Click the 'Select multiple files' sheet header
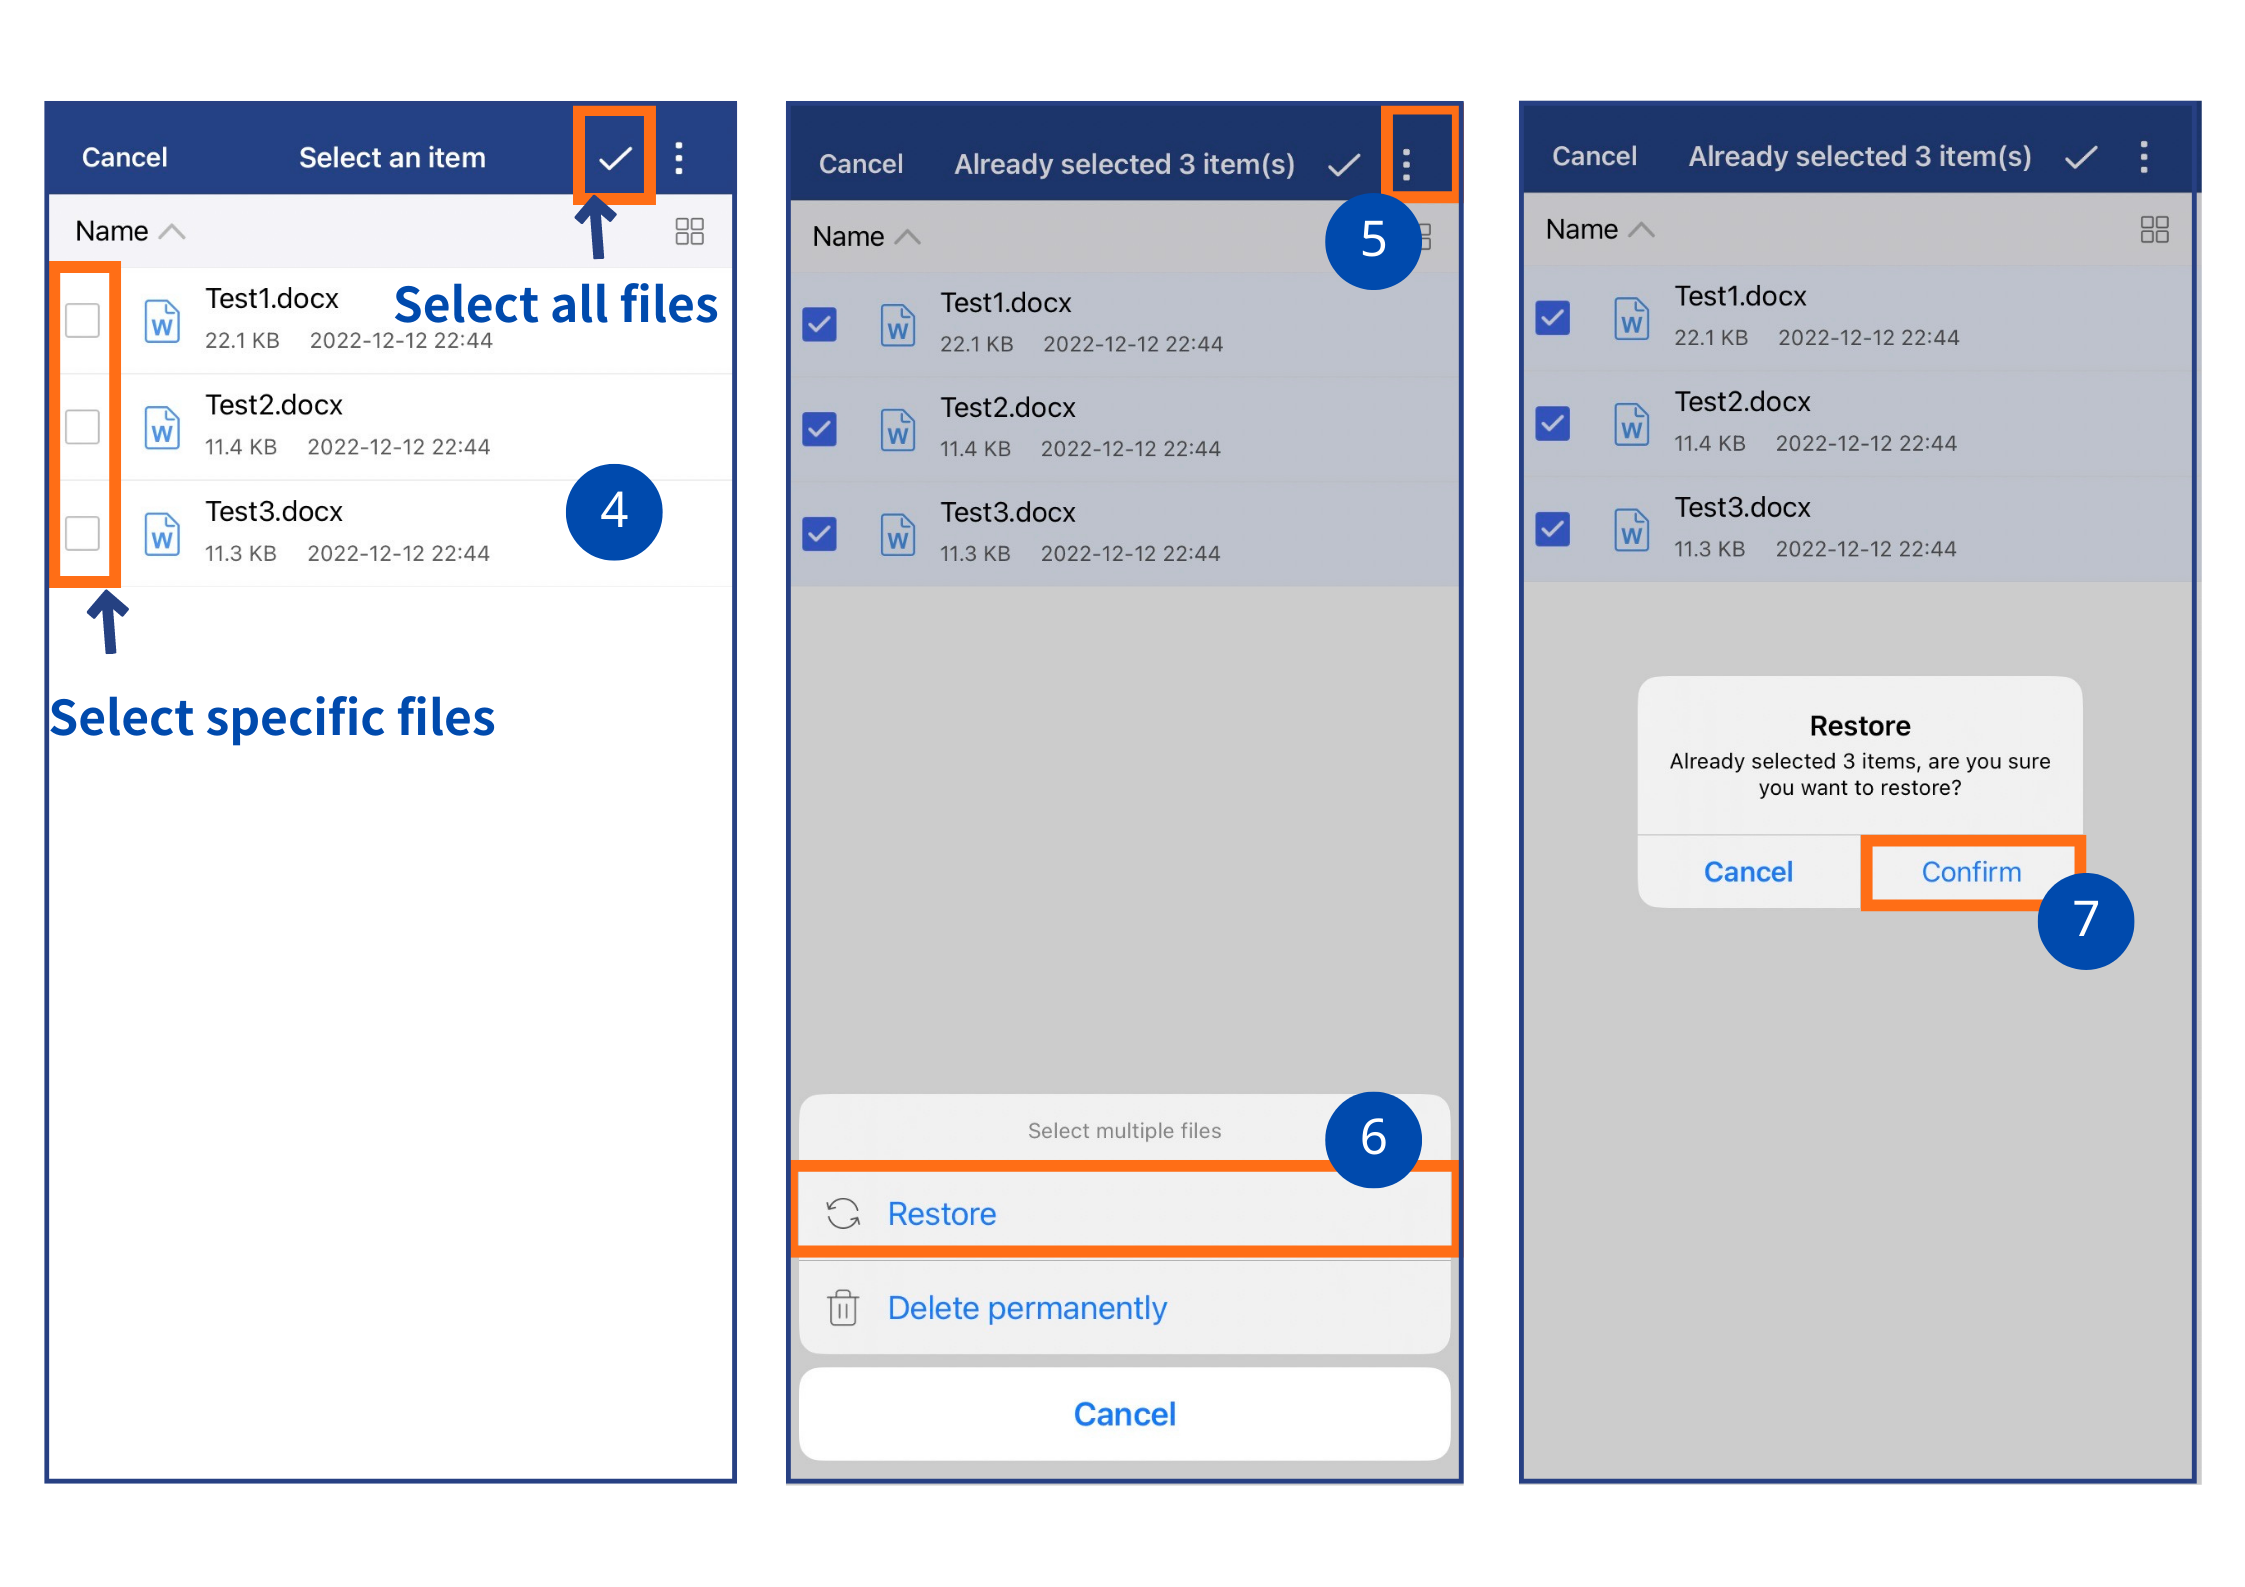Screen dimensions: 2245x1587 (x=1124, y=1131)
